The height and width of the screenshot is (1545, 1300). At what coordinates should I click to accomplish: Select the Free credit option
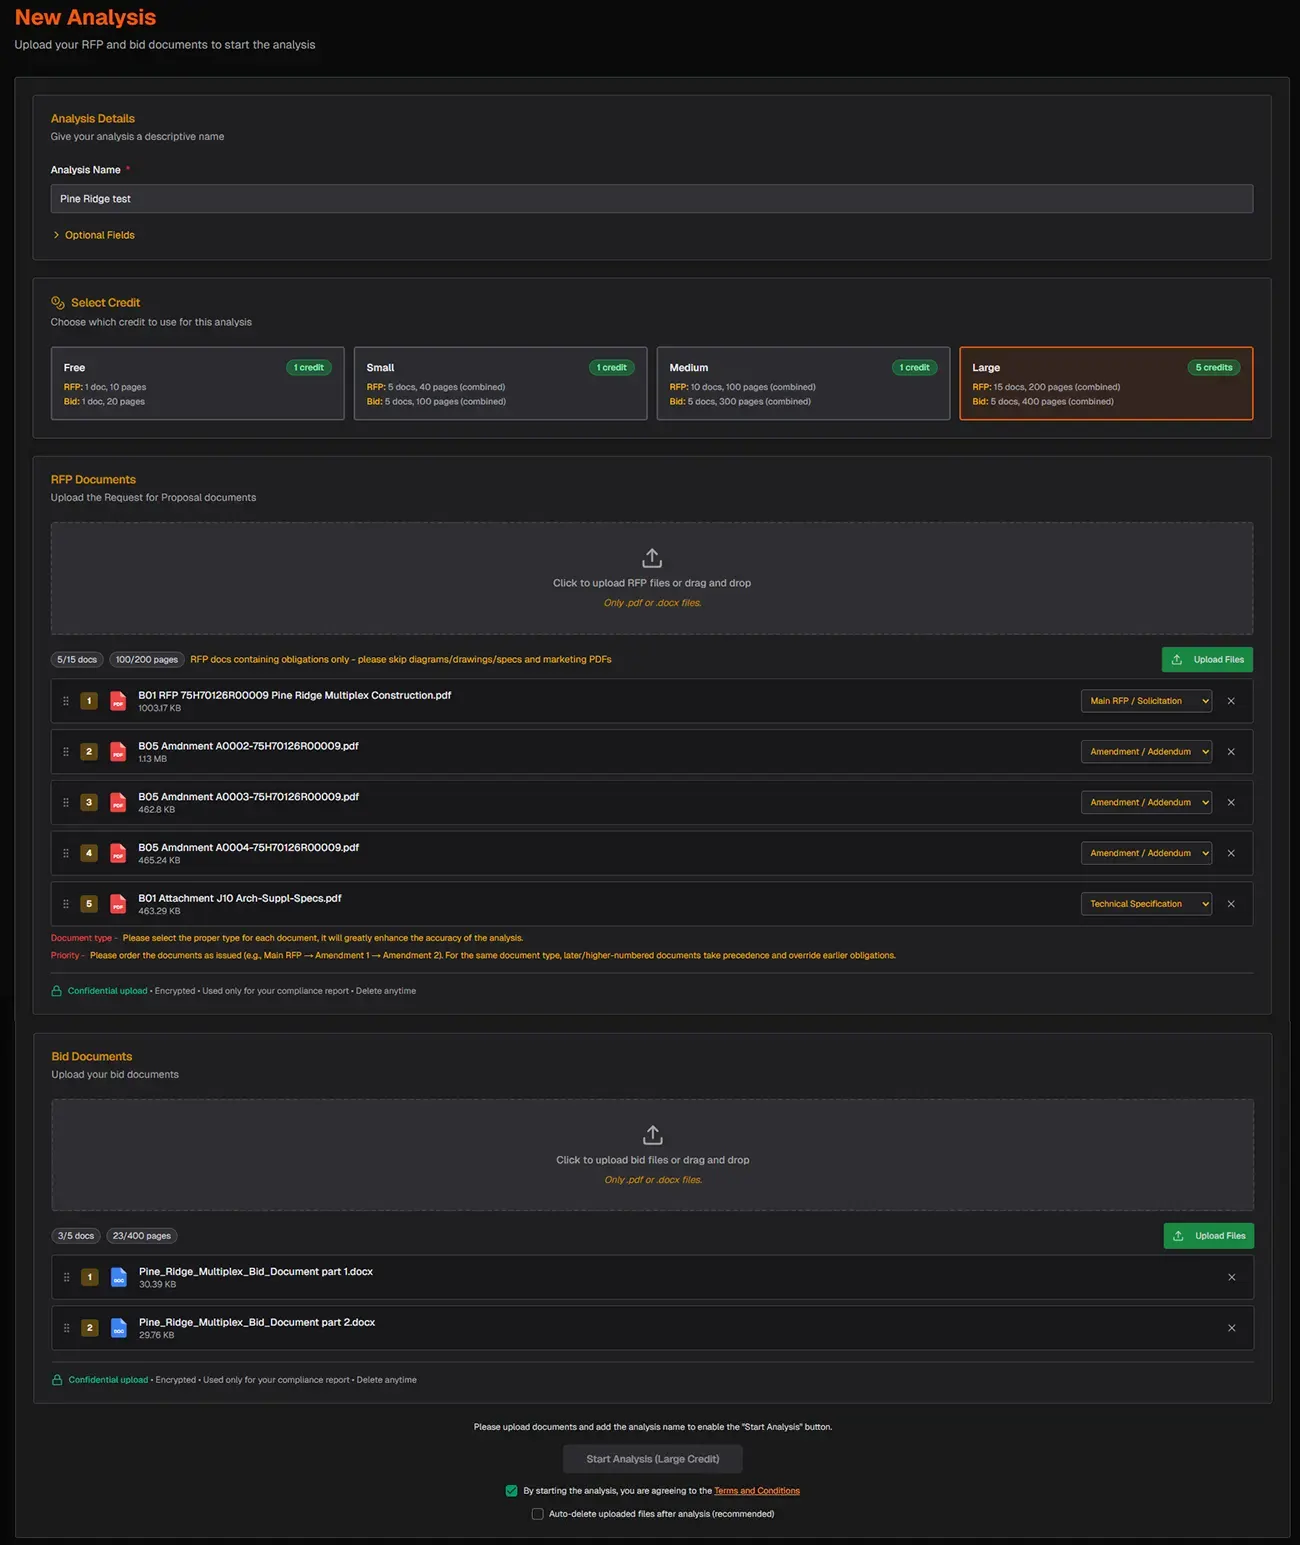pos(197,383)
